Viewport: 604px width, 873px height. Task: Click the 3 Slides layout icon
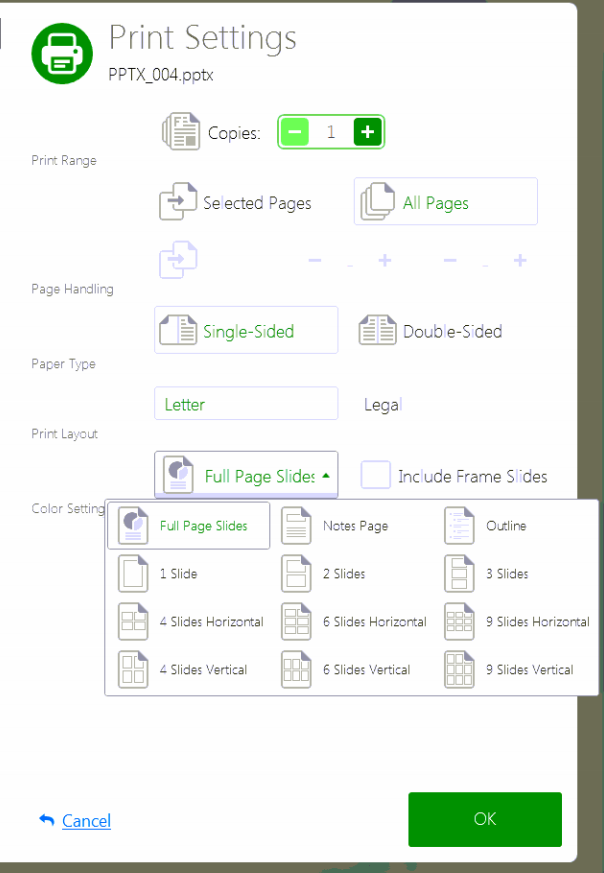point(459,573)
